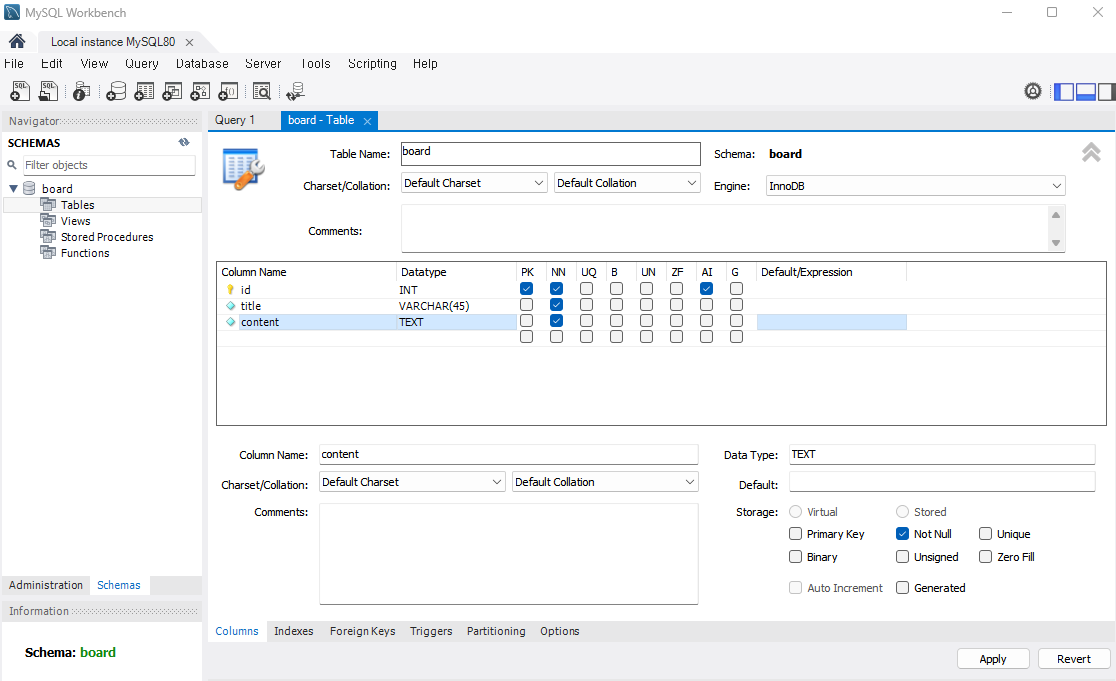Switch to Administration navigator tab

pyautogui.click(x=46, y=585)
